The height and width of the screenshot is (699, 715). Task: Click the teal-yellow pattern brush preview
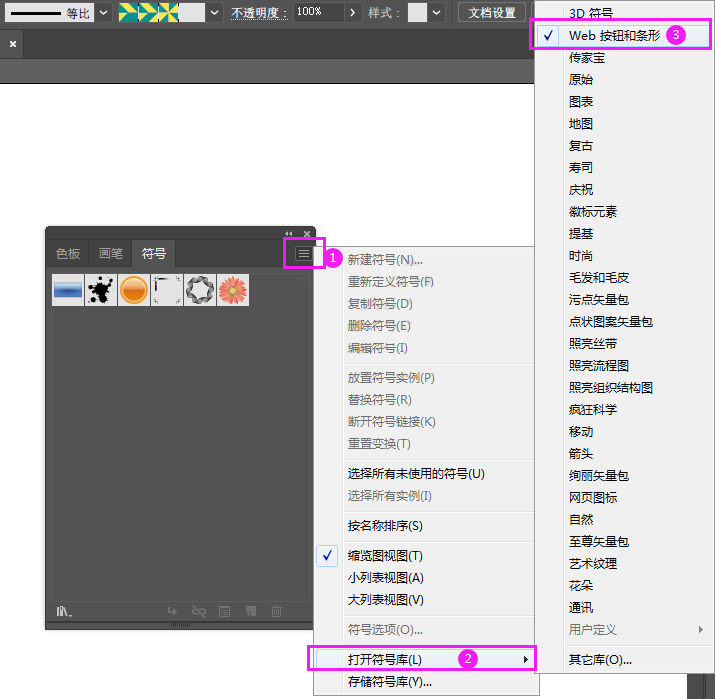click(149, 13)
